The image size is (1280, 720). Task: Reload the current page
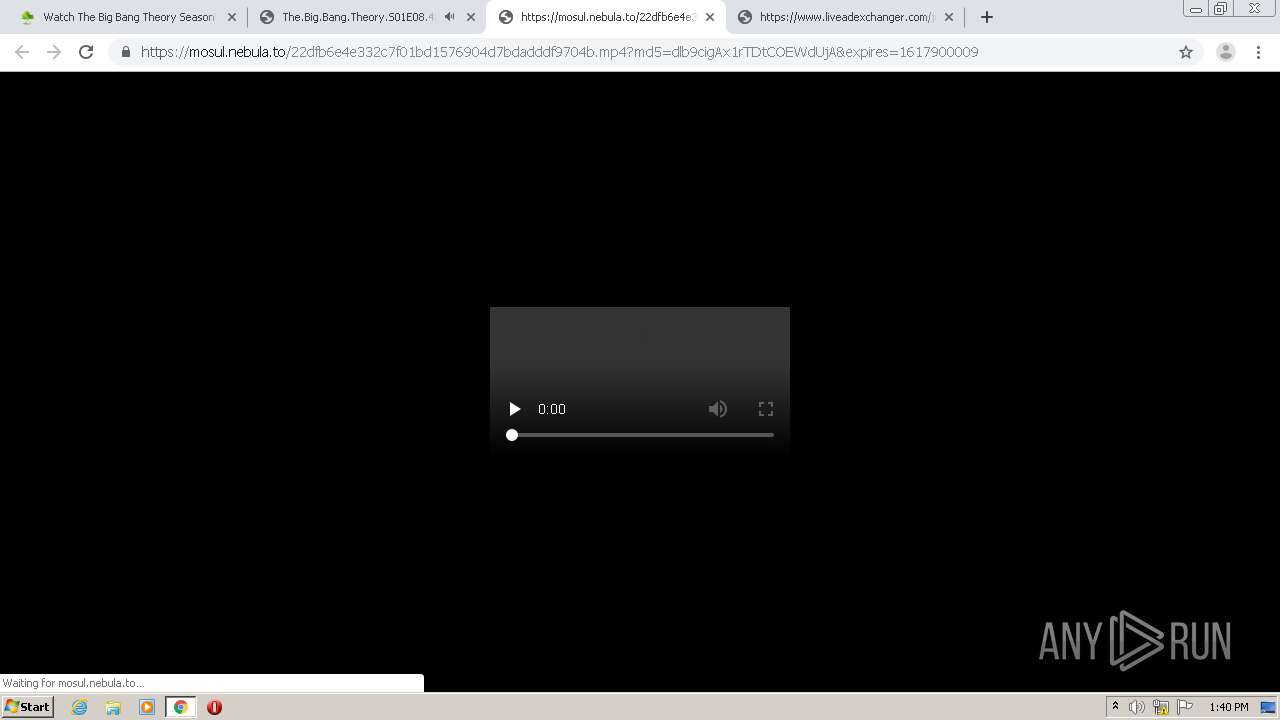[86, 52]
